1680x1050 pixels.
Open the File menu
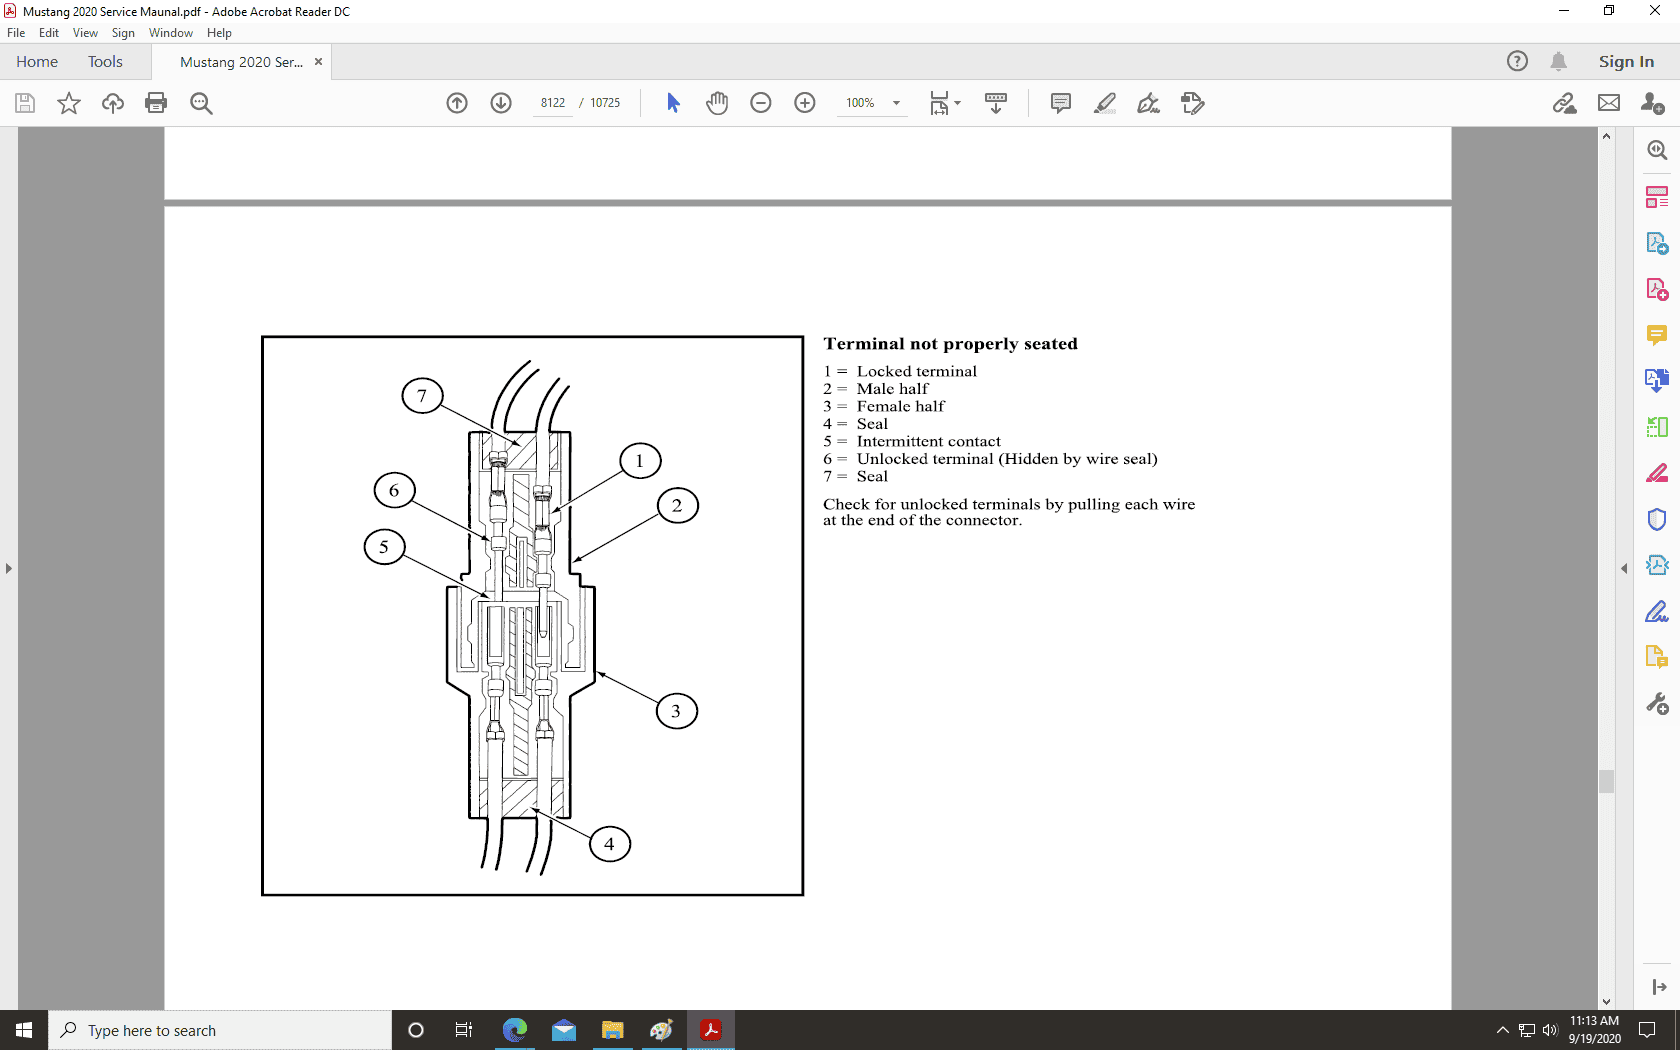coord(16,33)
